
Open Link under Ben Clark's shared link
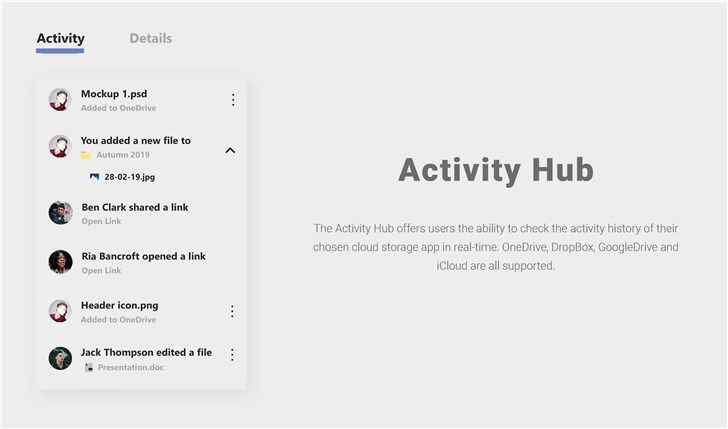pos(102,222)
